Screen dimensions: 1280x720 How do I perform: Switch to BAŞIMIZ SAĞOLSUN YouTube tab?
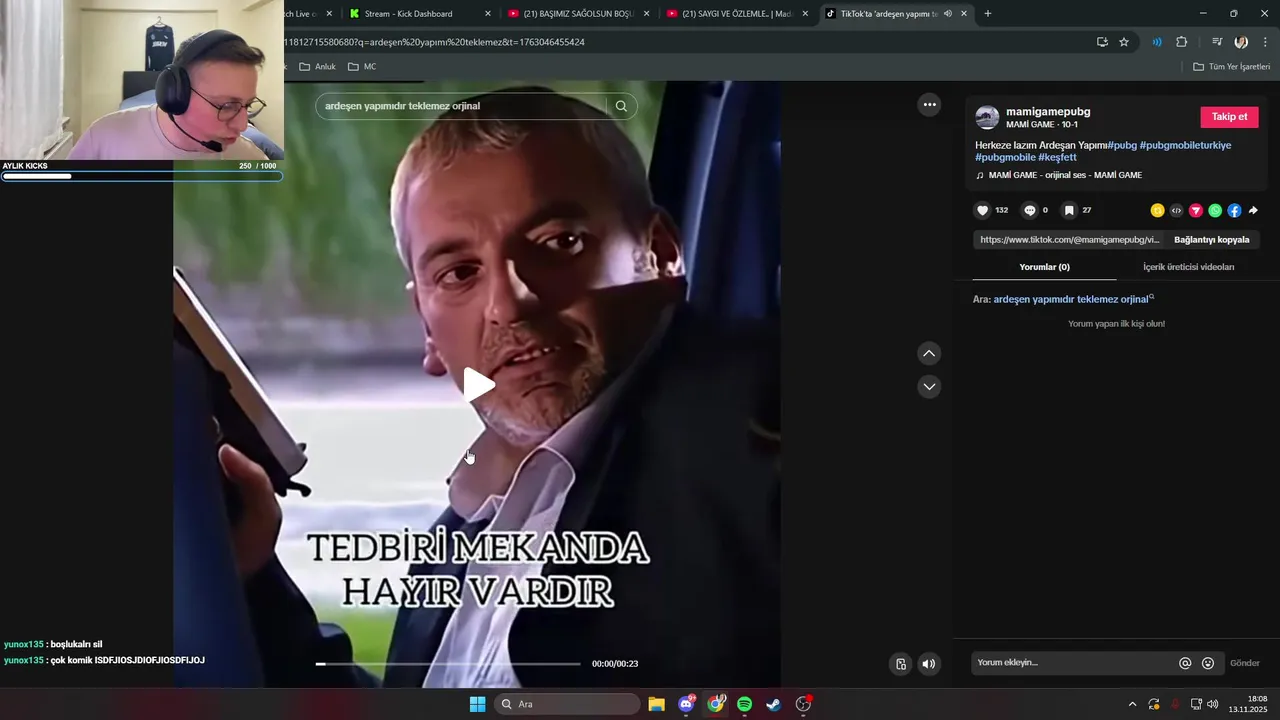point(578,13)
